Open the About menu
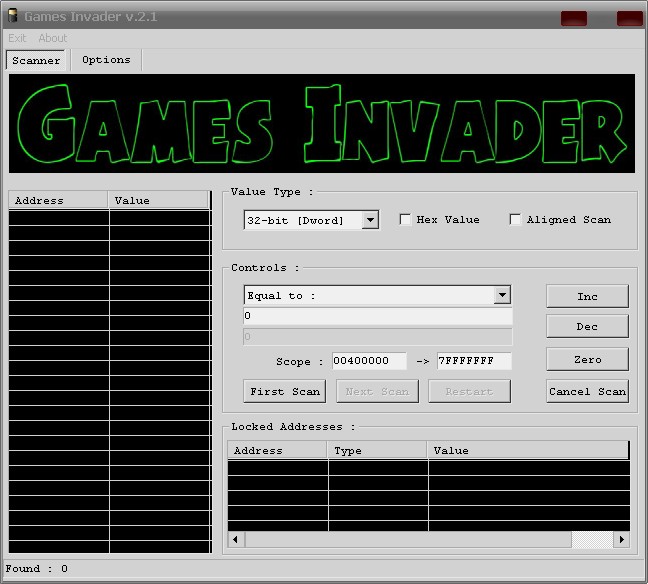The image size is (648, 584). point(53,38)
